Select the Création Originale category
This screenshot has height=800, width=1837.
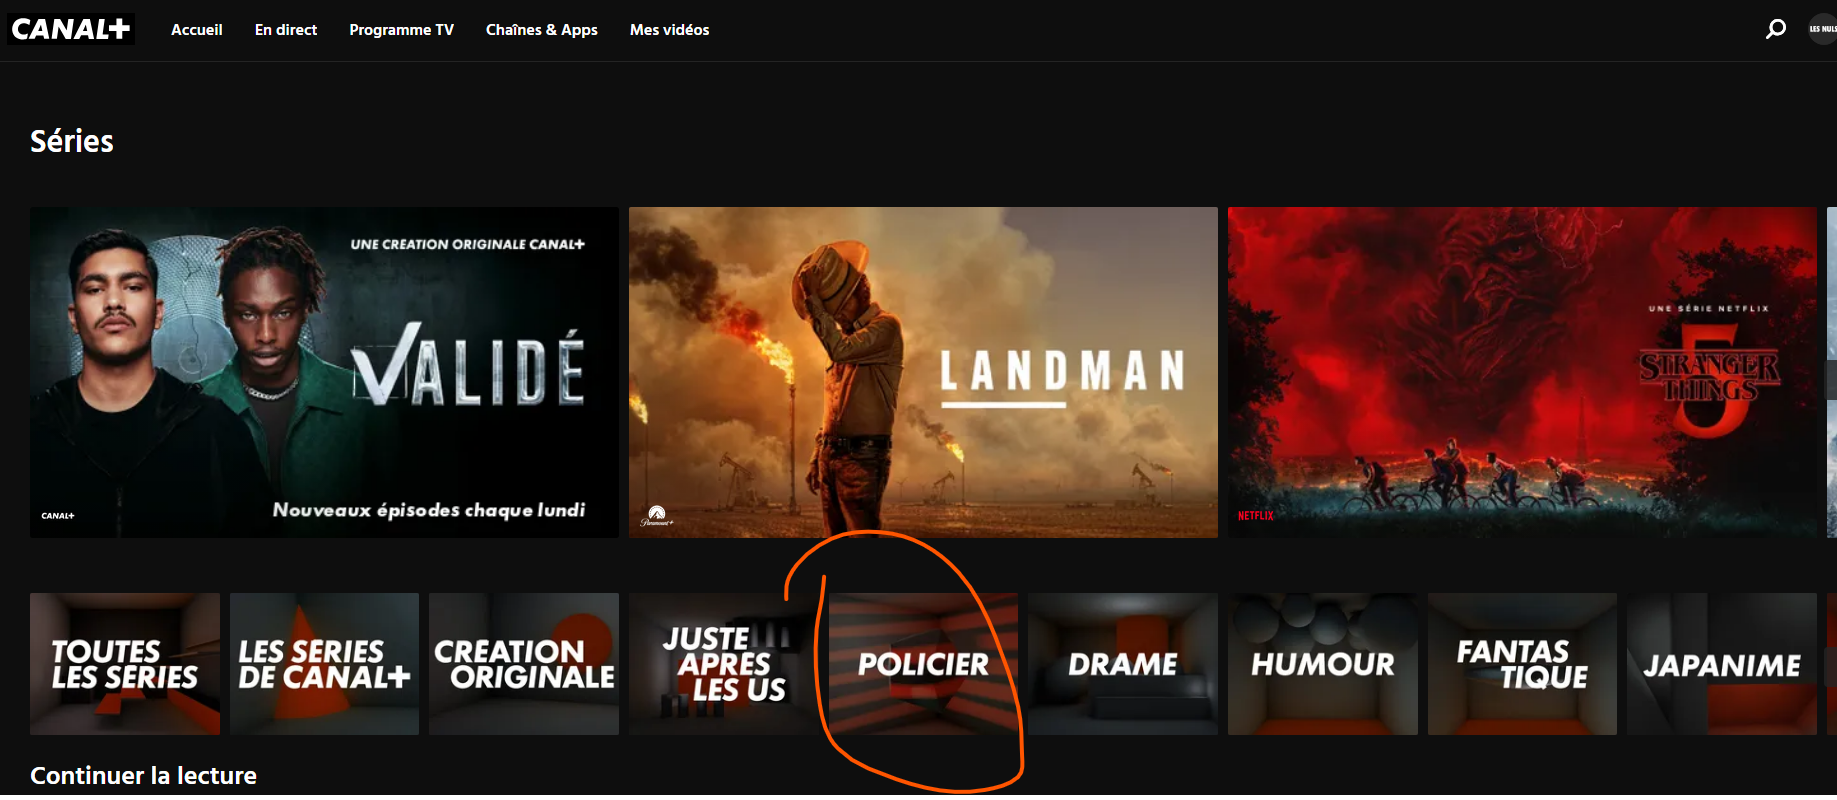[x=524, y=664]
